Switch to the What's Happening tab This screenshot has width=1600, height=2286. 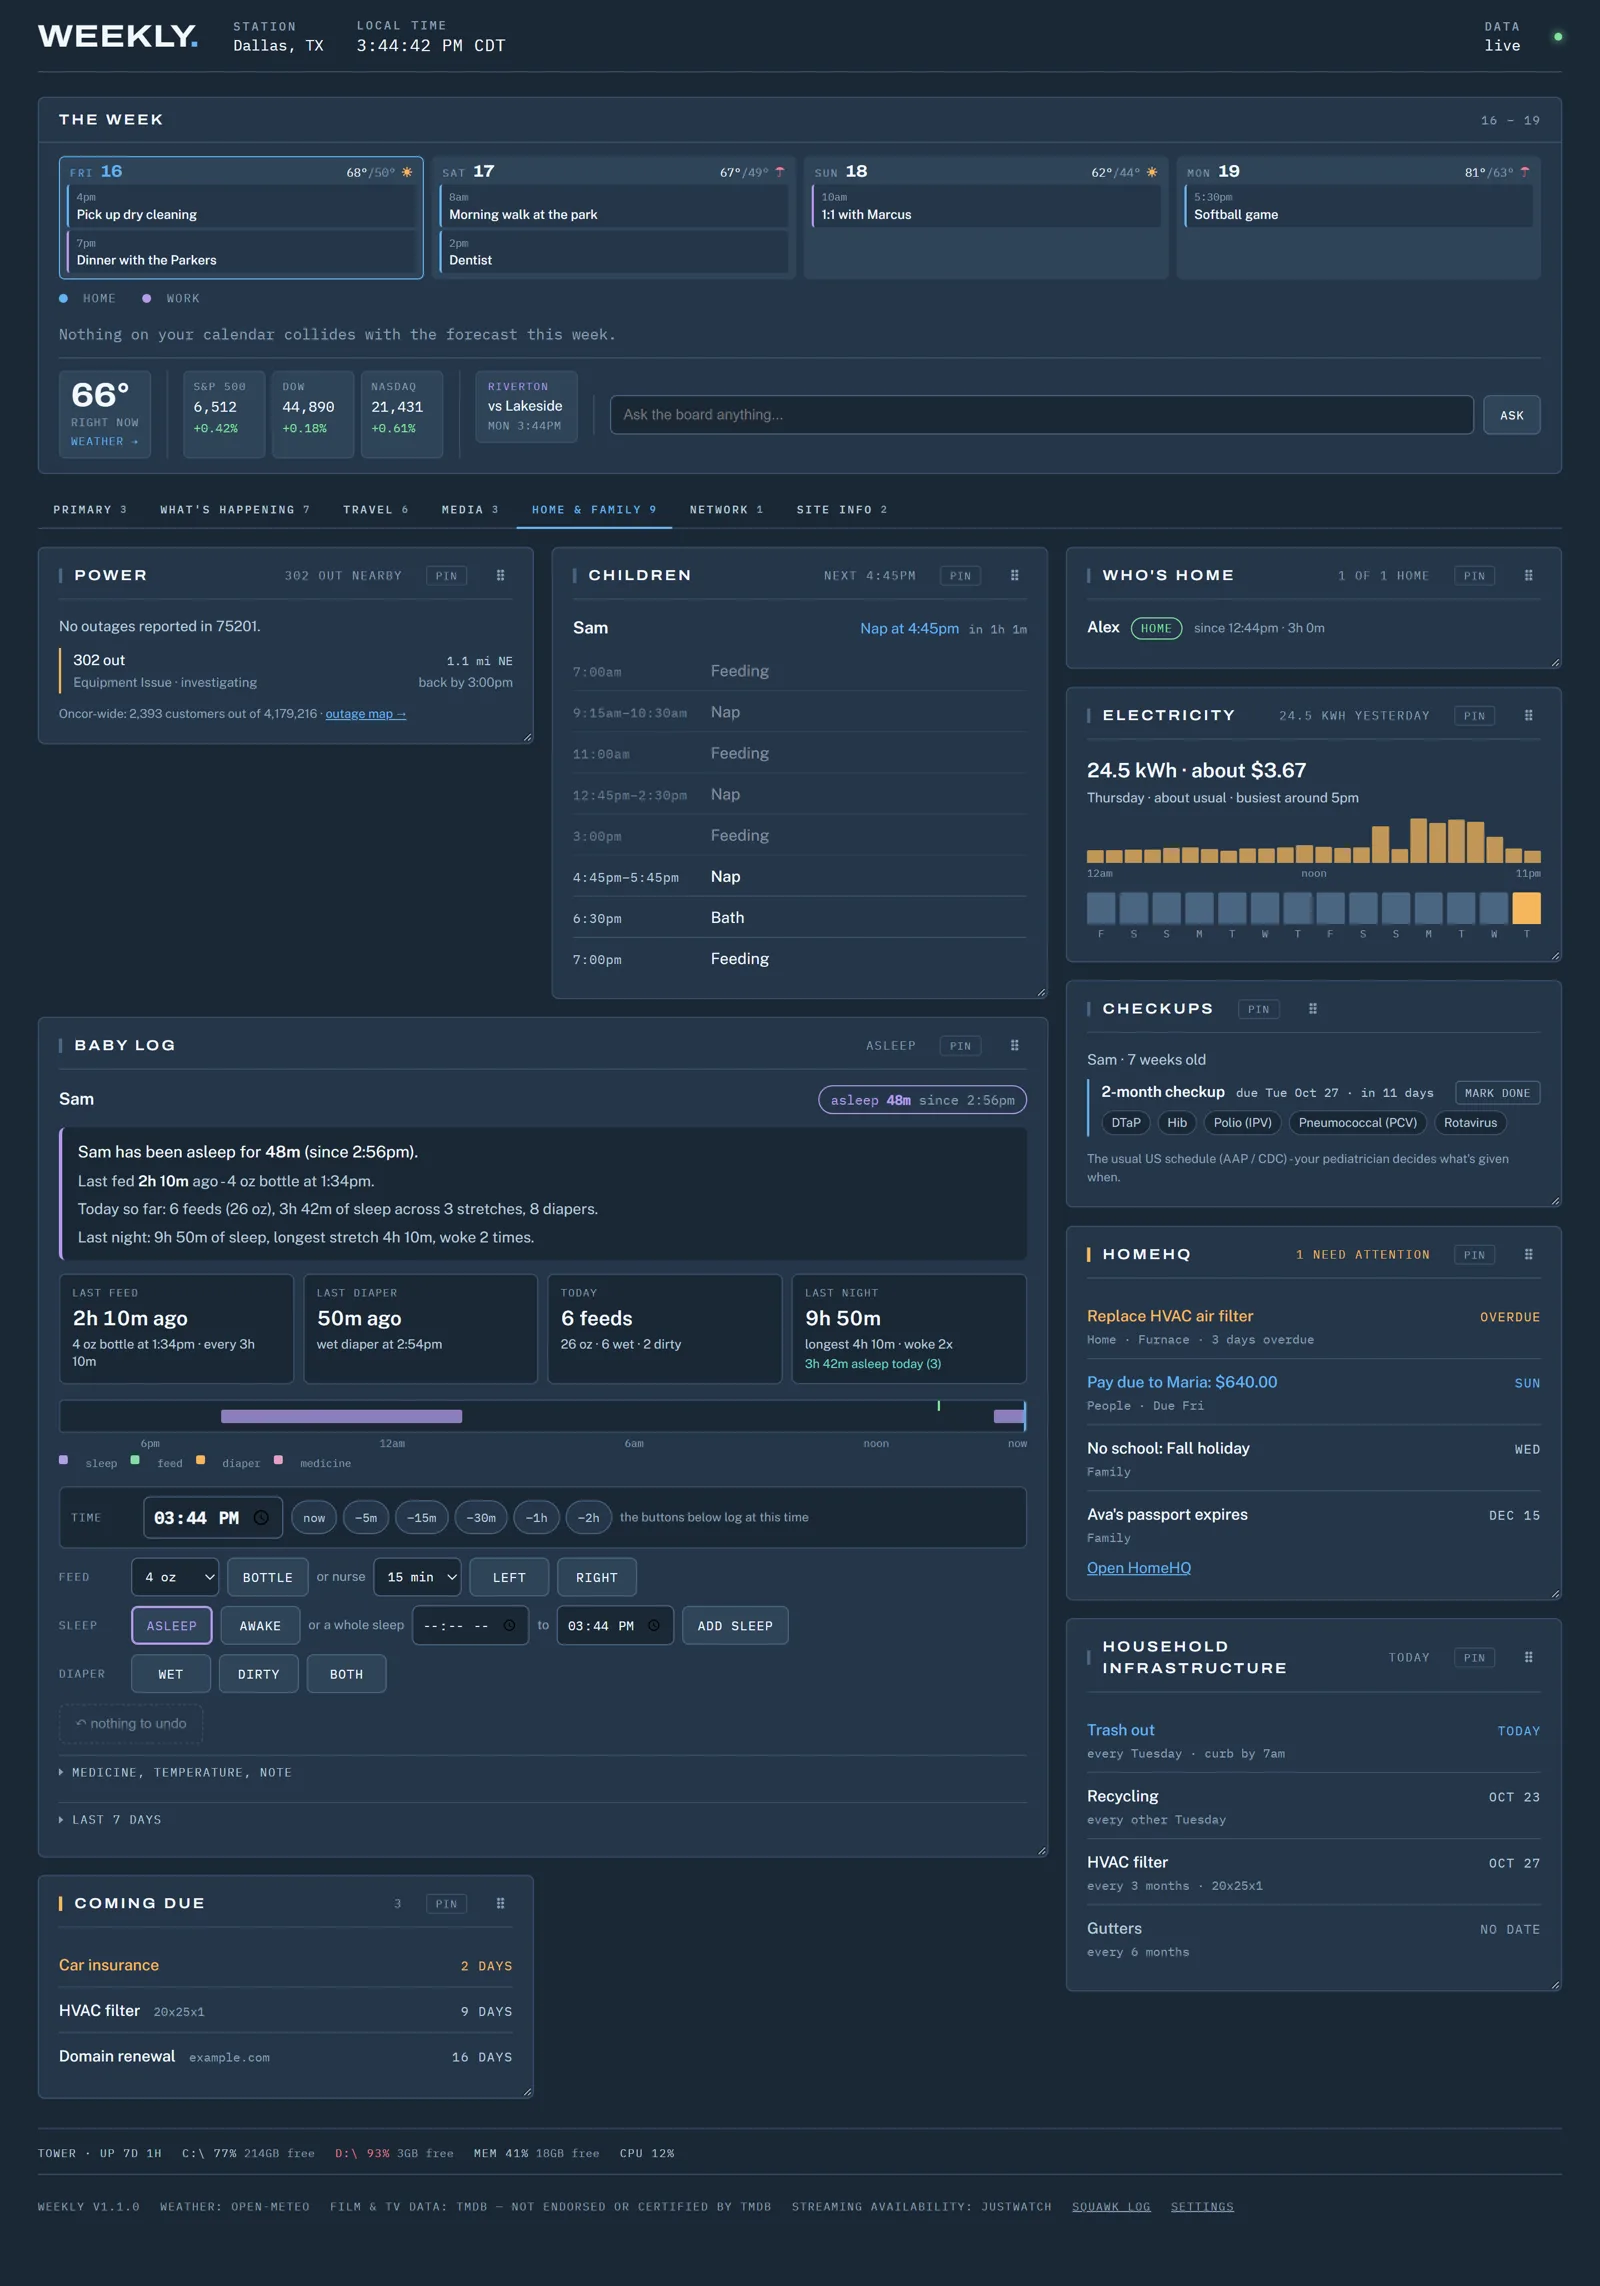[x=235, y=509]
